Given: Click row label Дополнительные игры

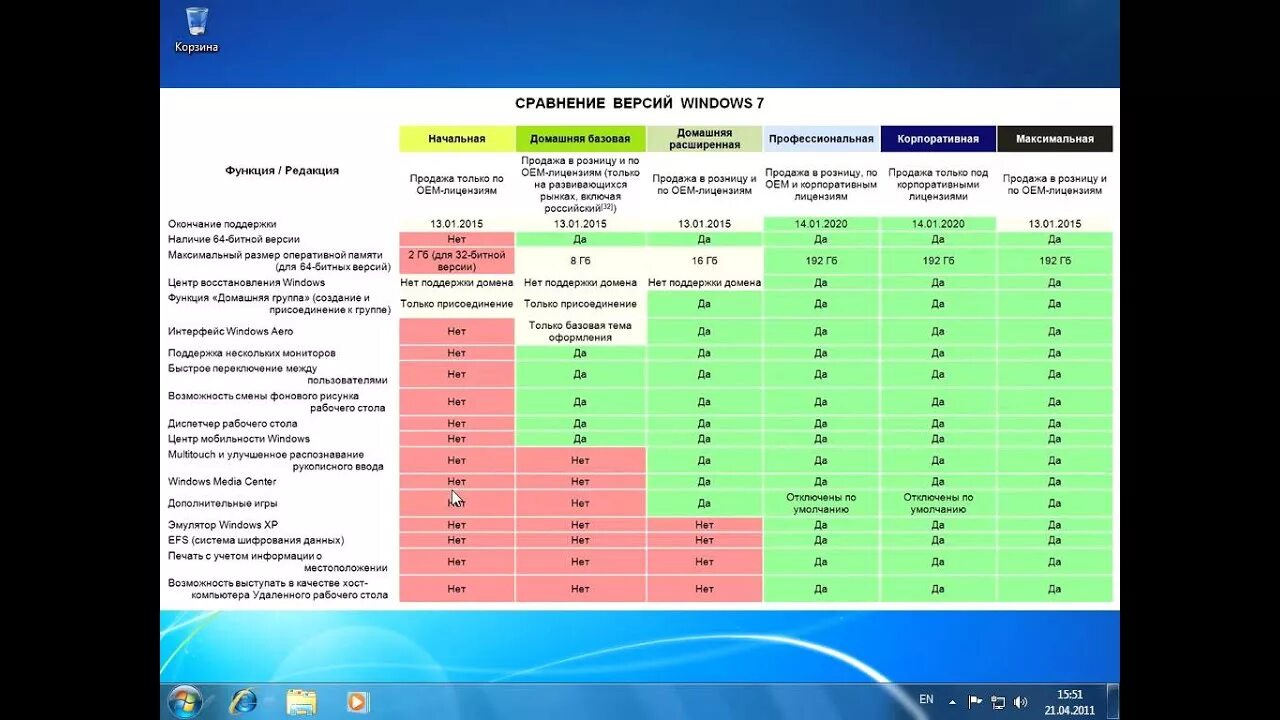Looking at the screenshot, I should coord(222,503).
